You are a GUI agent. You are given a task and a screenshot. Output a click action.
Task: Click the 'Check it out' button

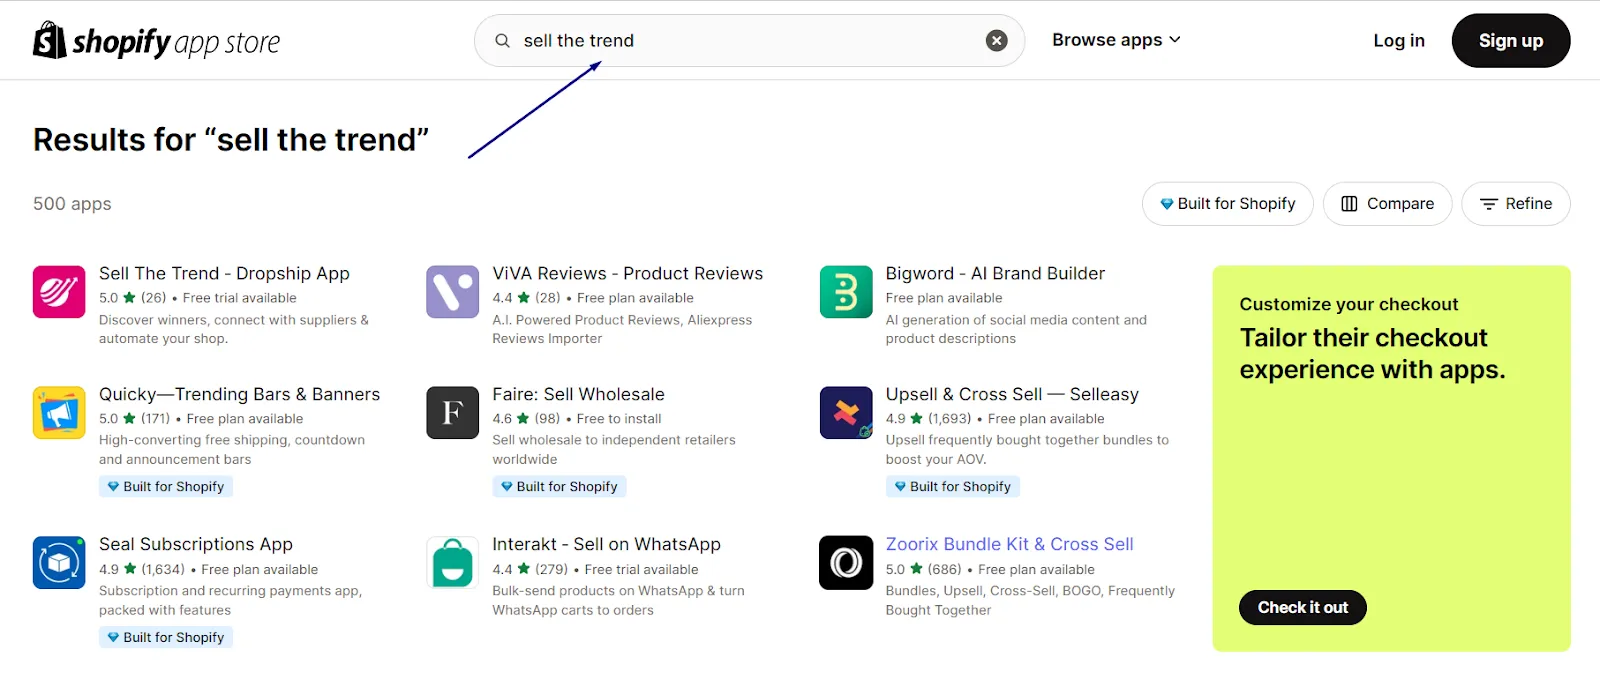click(x=1302, y=608)
